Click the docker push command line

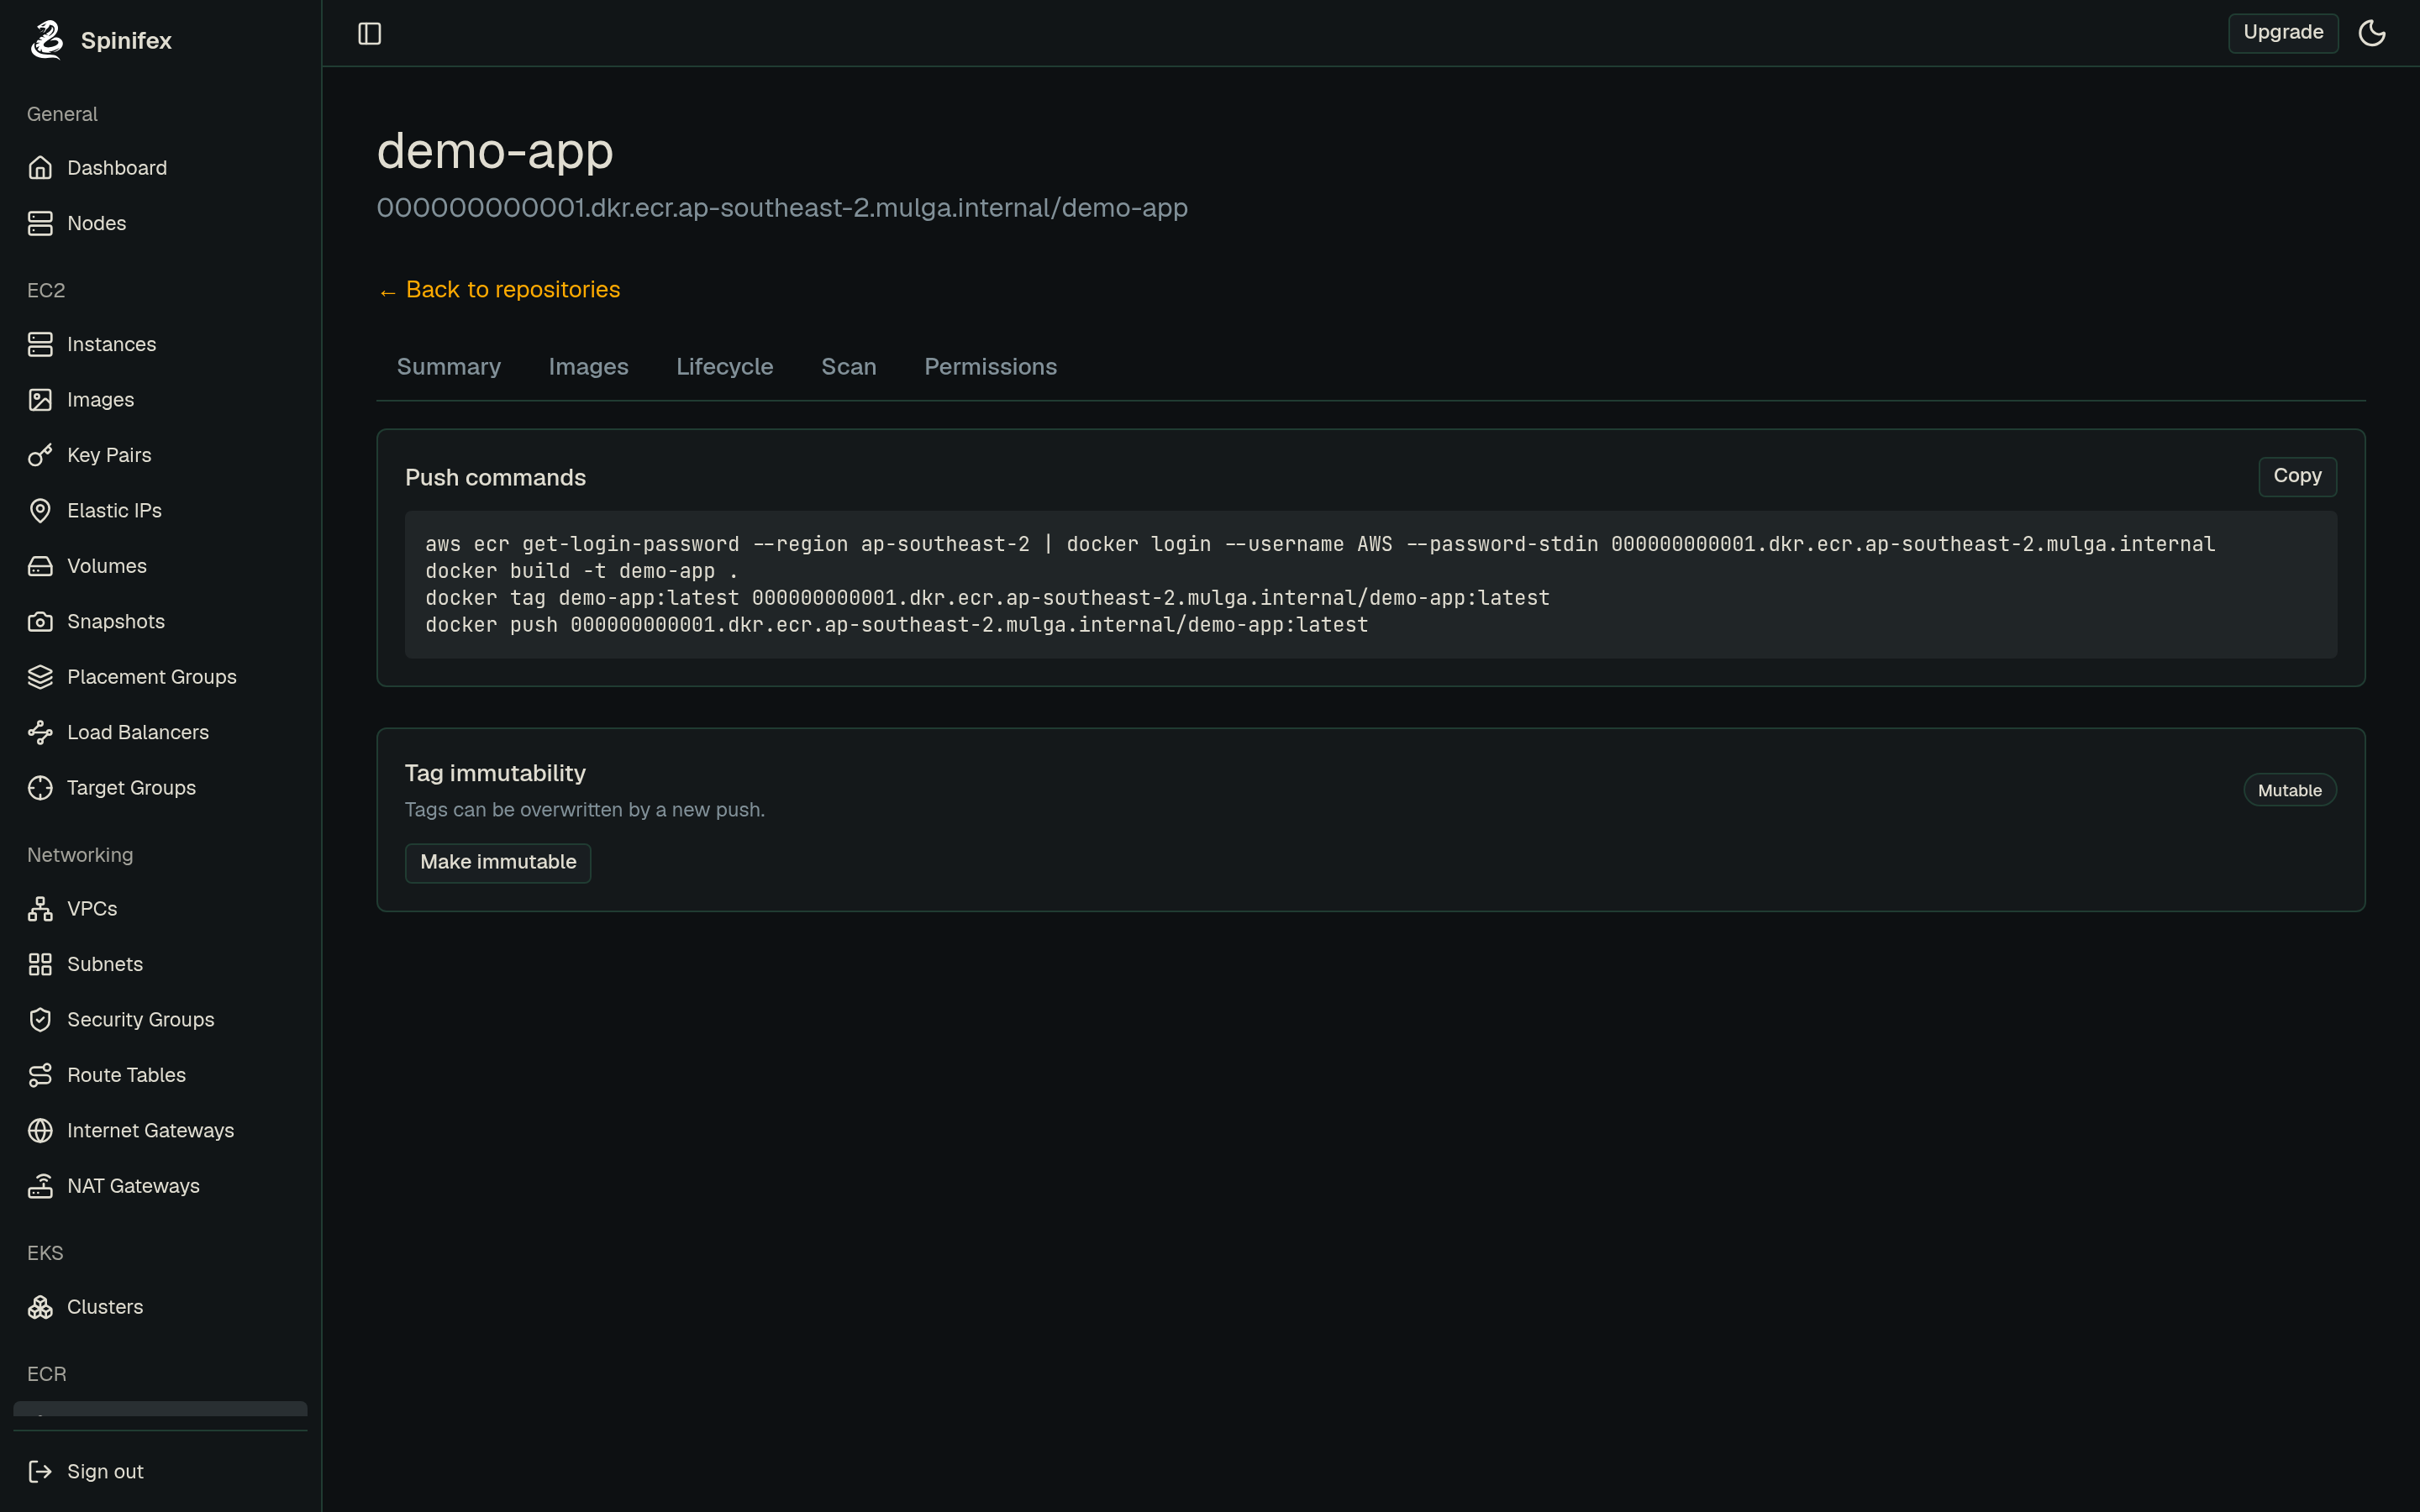[x=896, y=625]
